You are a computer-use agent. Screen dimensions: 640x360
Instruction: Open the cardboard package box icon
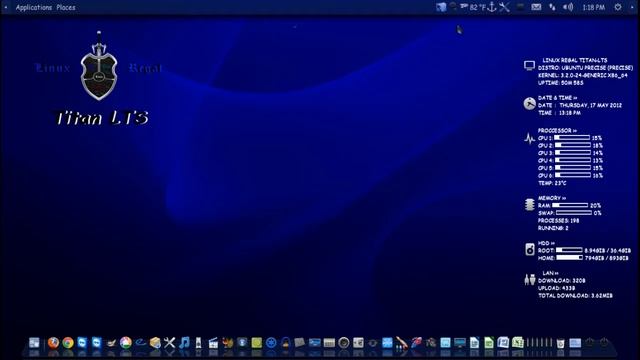click(x=155, y=342)
